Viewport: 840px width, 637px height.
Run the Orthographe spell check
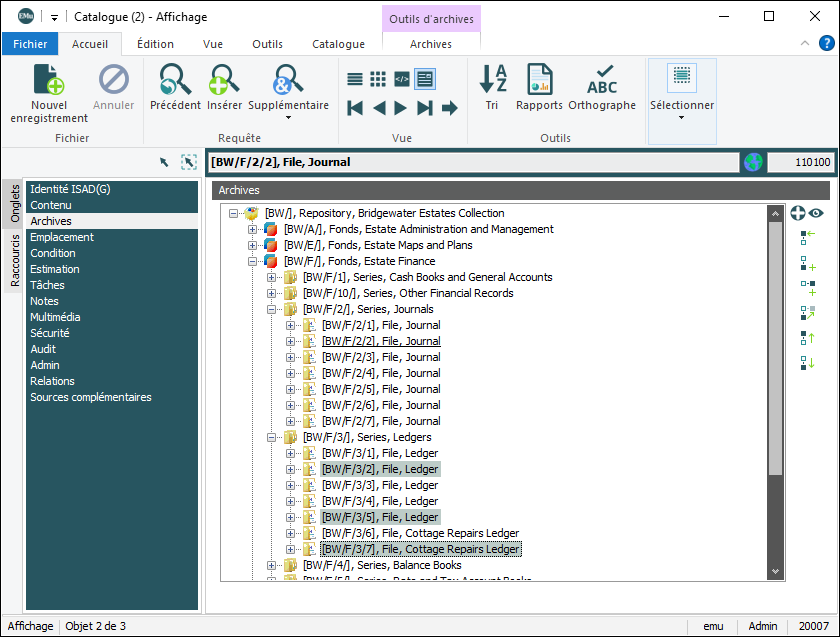[602, 80]
